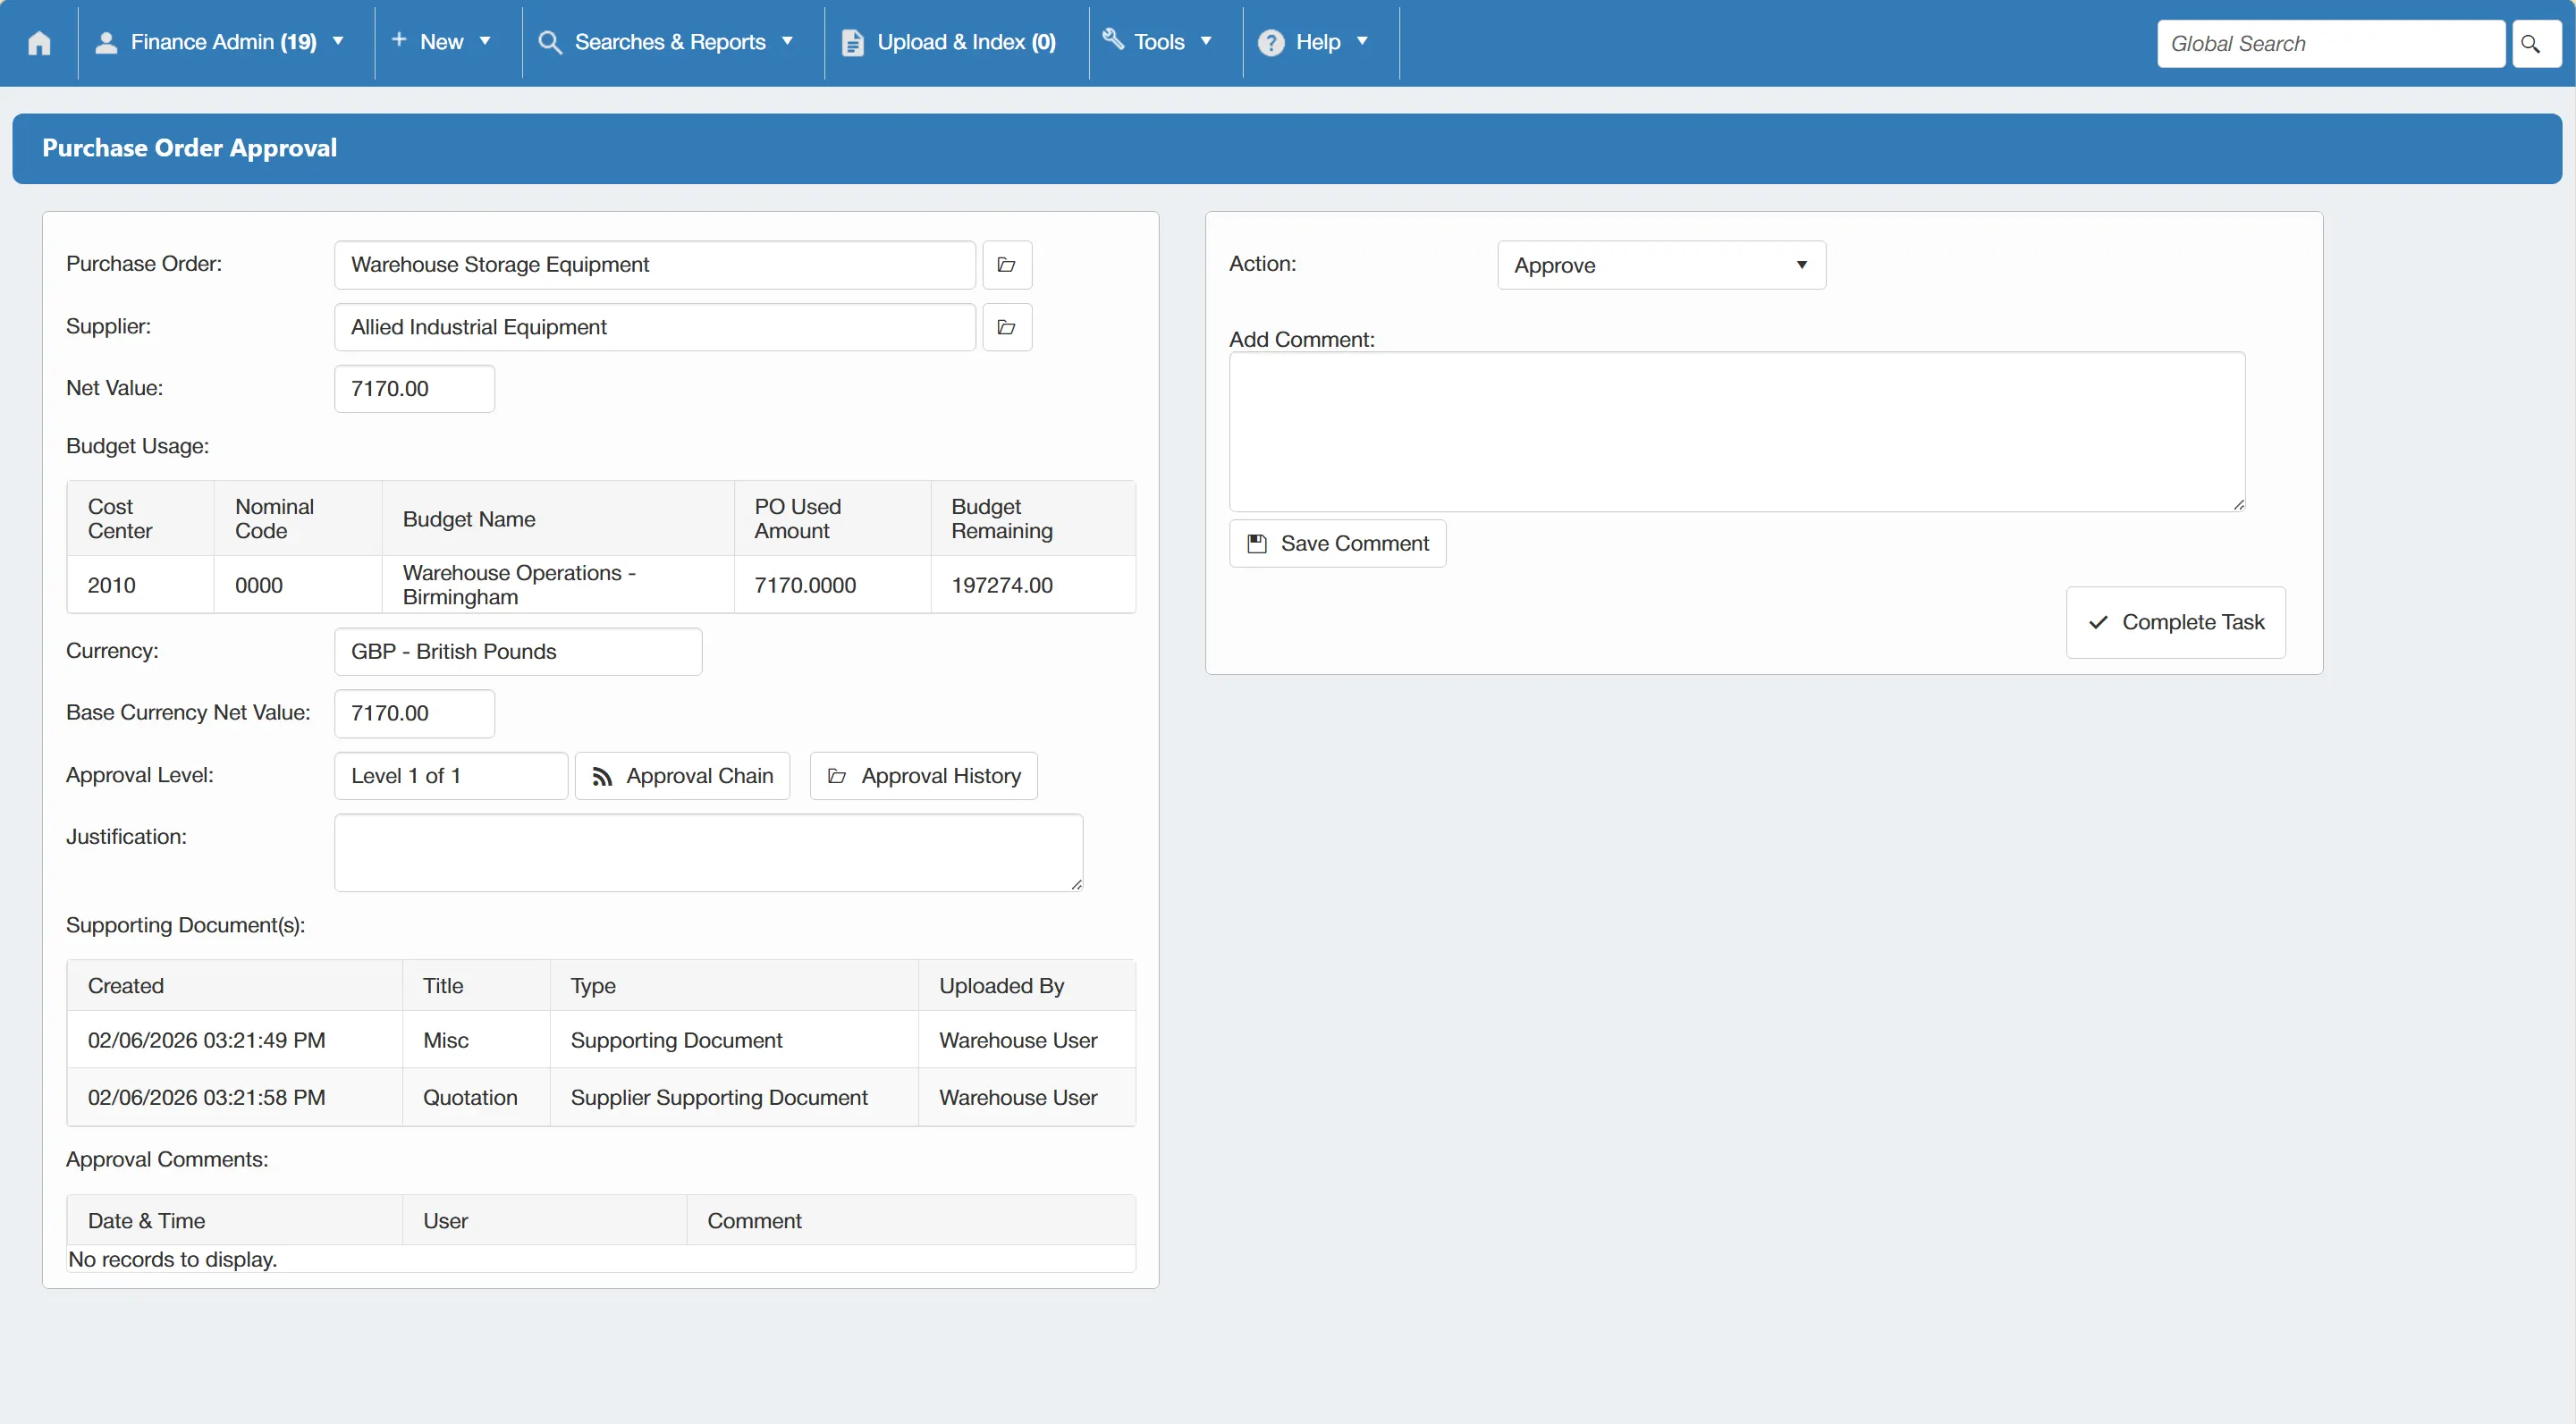Open folder icon beside Purchase Order field
Image resolution: width=2576 pixels, height=1424 pixels.
tap(1007, 265)
